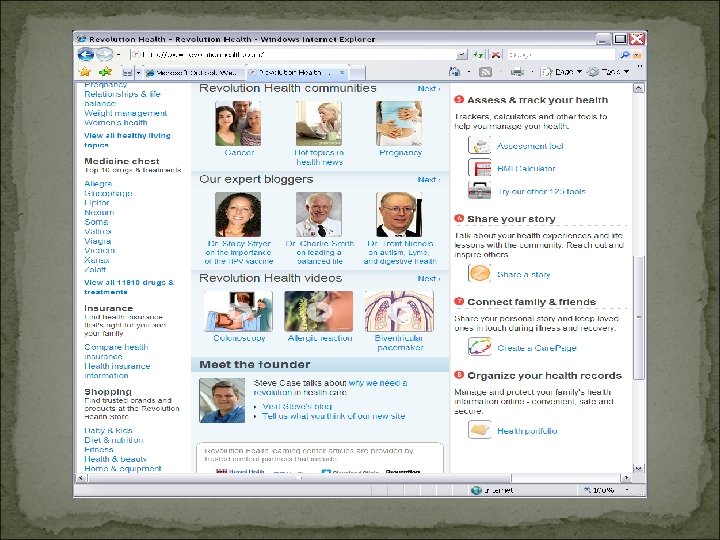Open the Quick Tabs icon
Viewport: 720px width, 540px height.
128,73
